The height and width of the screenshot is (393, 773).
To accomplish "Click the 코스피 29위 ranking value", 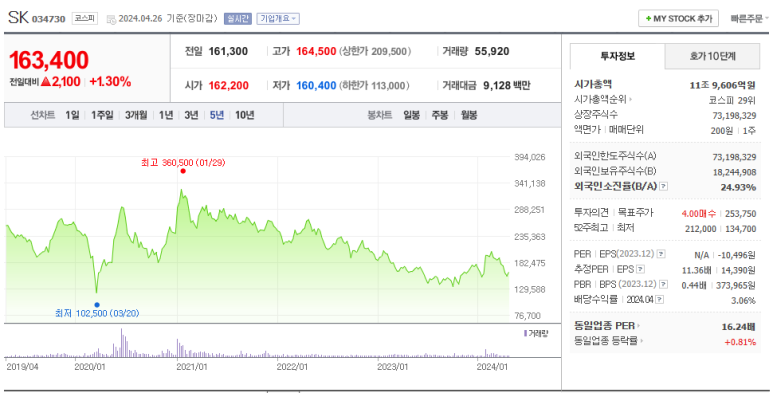I will point(732,100).
